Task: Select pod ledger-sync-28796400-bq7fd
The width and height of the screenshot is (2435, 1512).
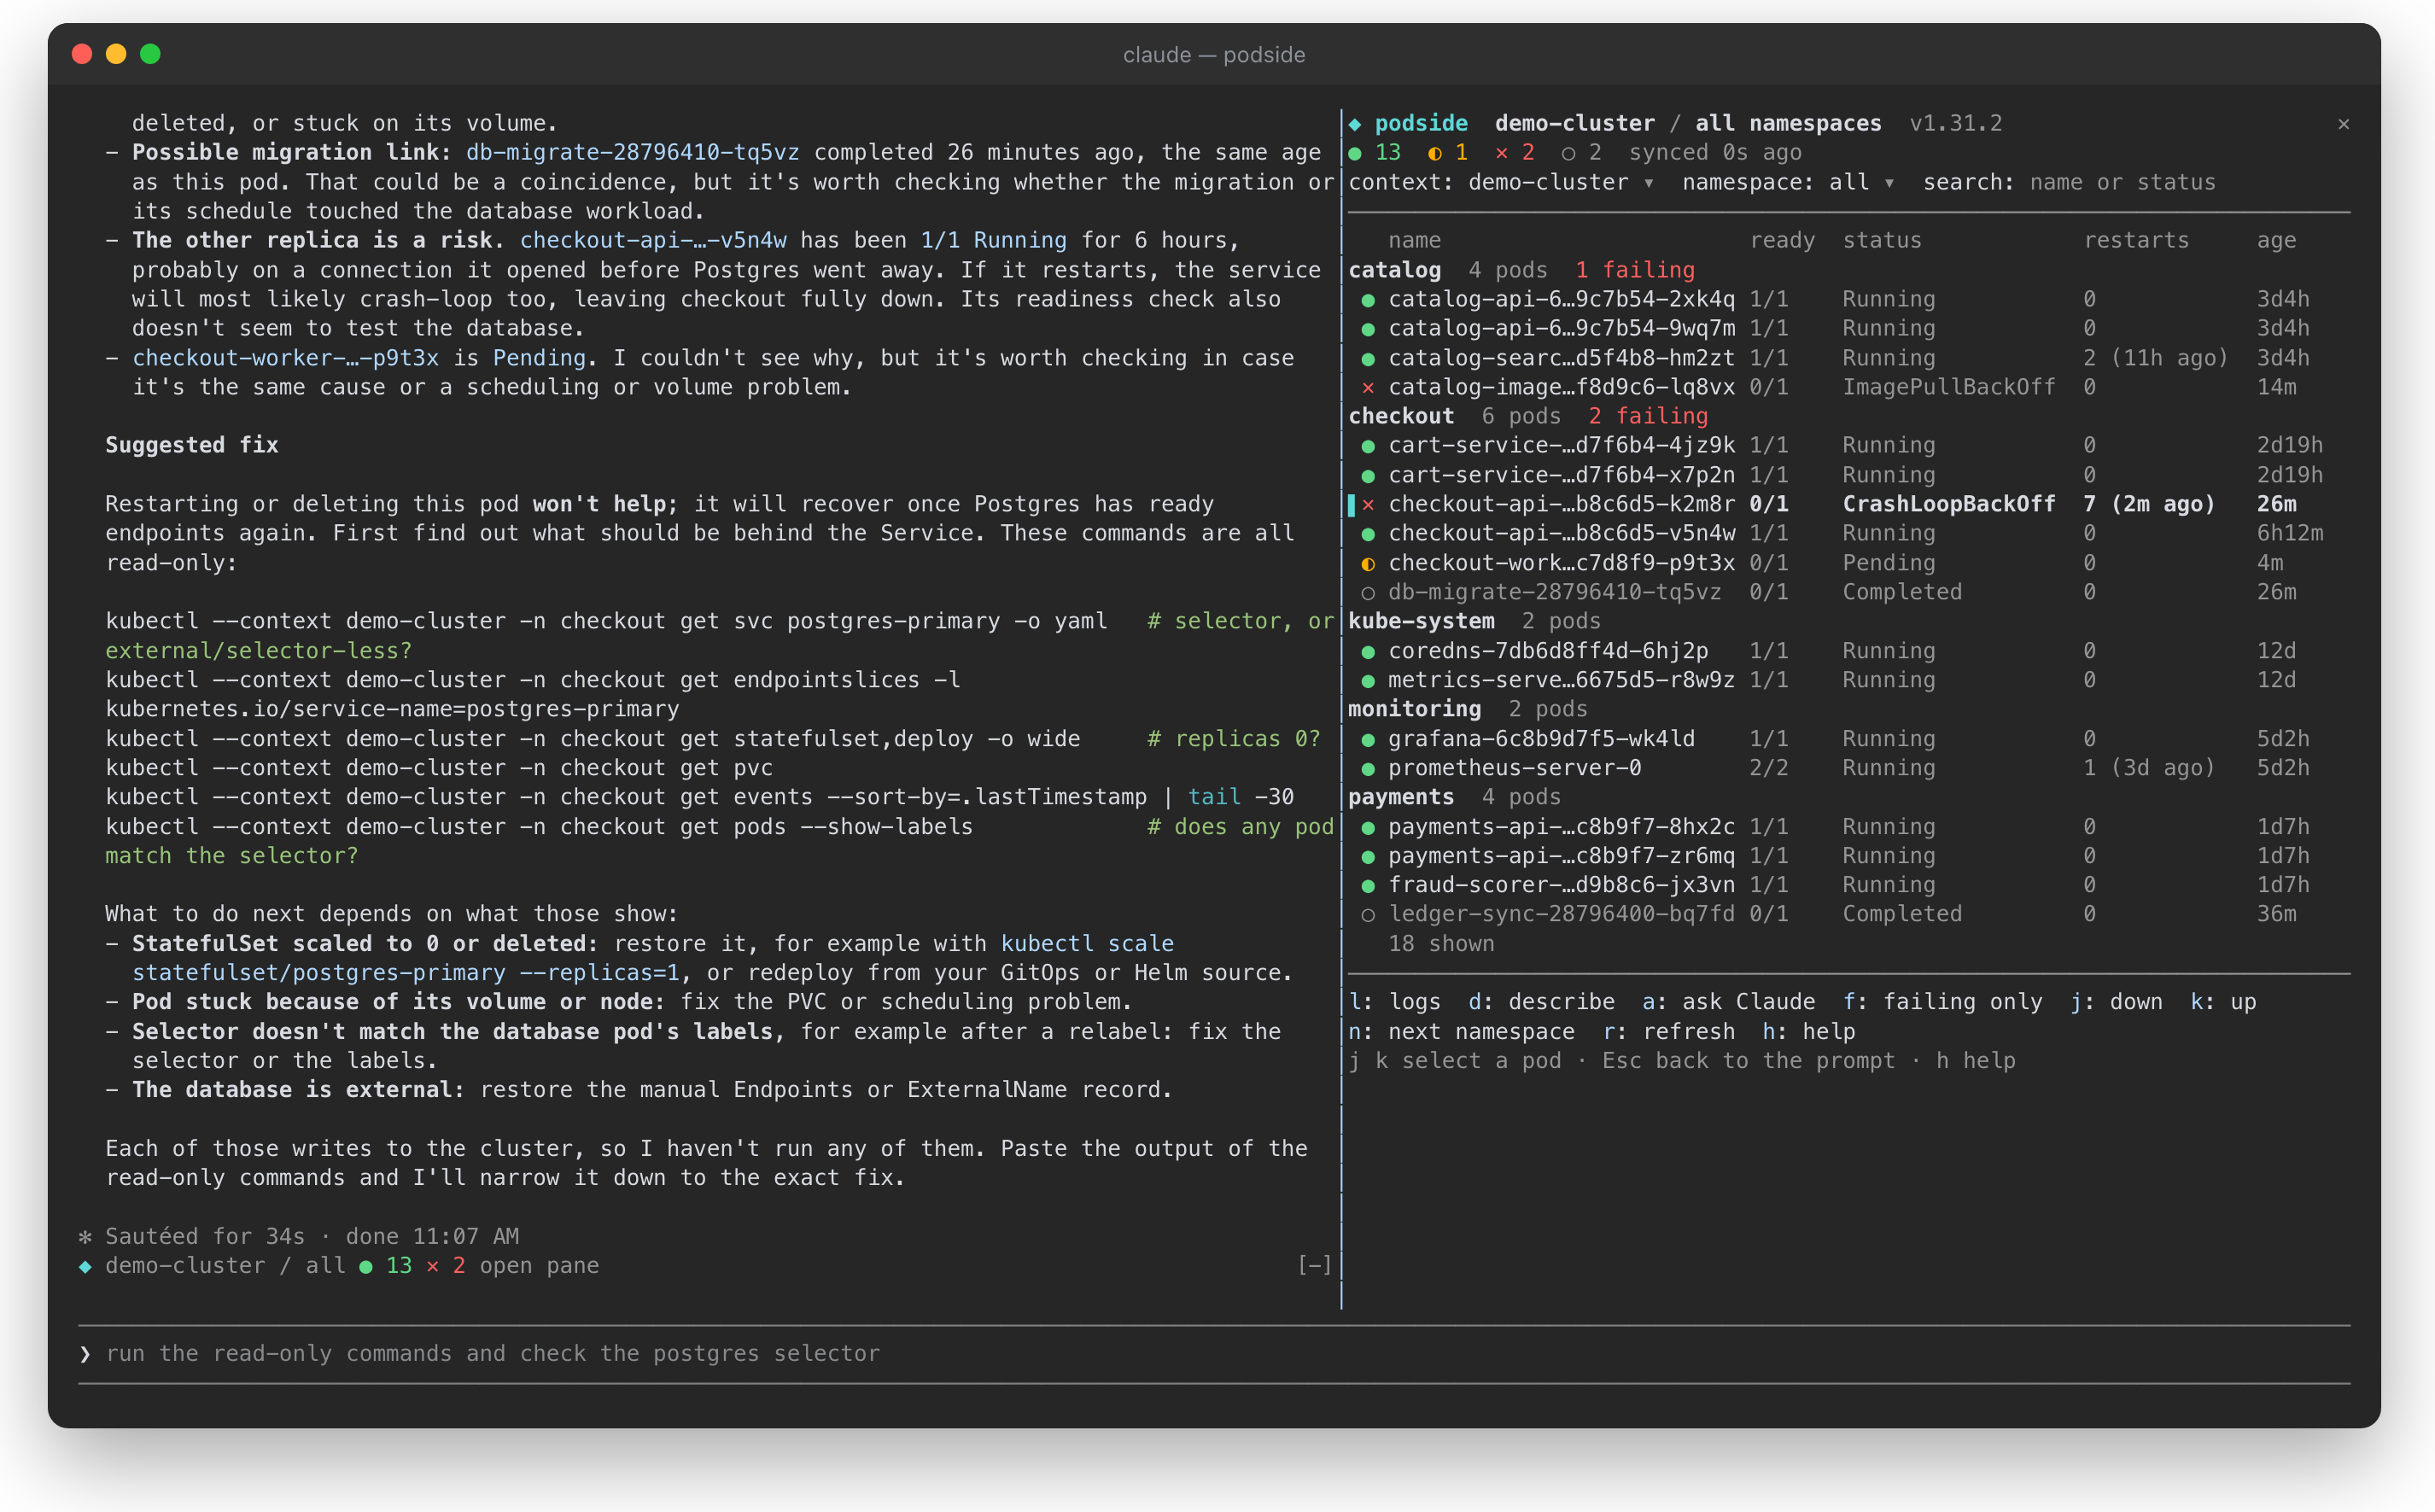Action: coord(1848,914)
